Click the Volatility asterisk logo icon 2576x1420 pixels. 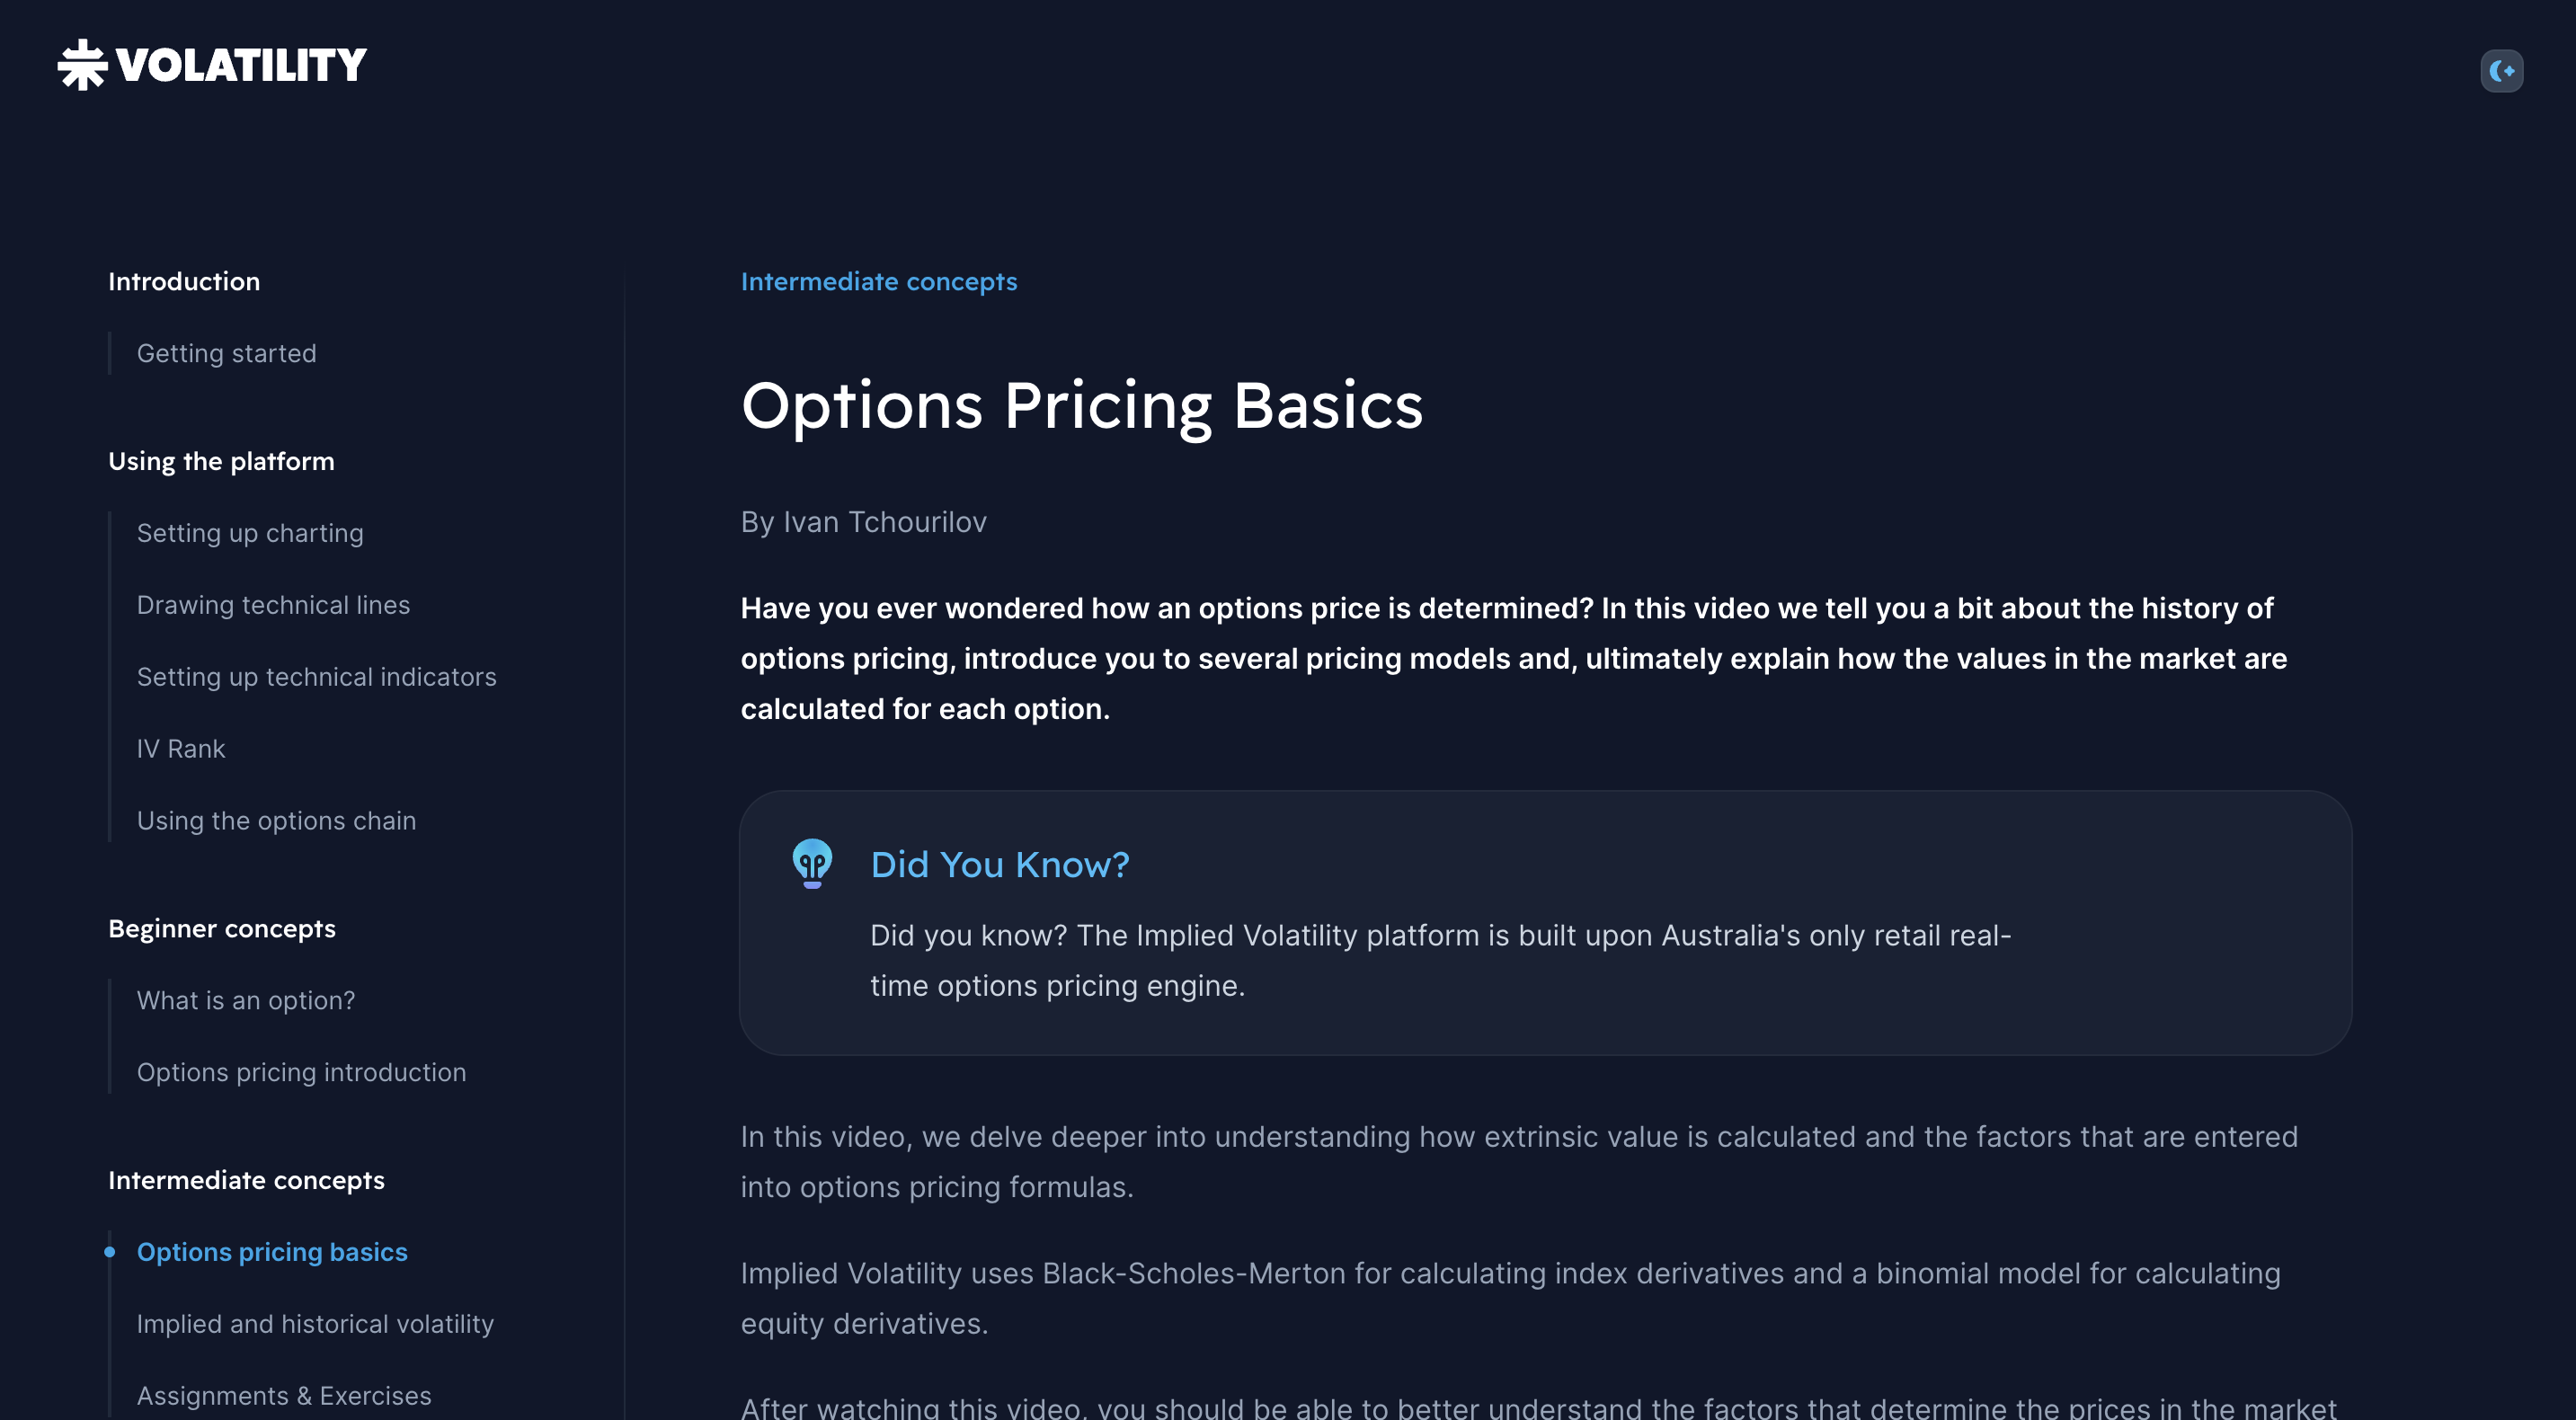point(81,64)
